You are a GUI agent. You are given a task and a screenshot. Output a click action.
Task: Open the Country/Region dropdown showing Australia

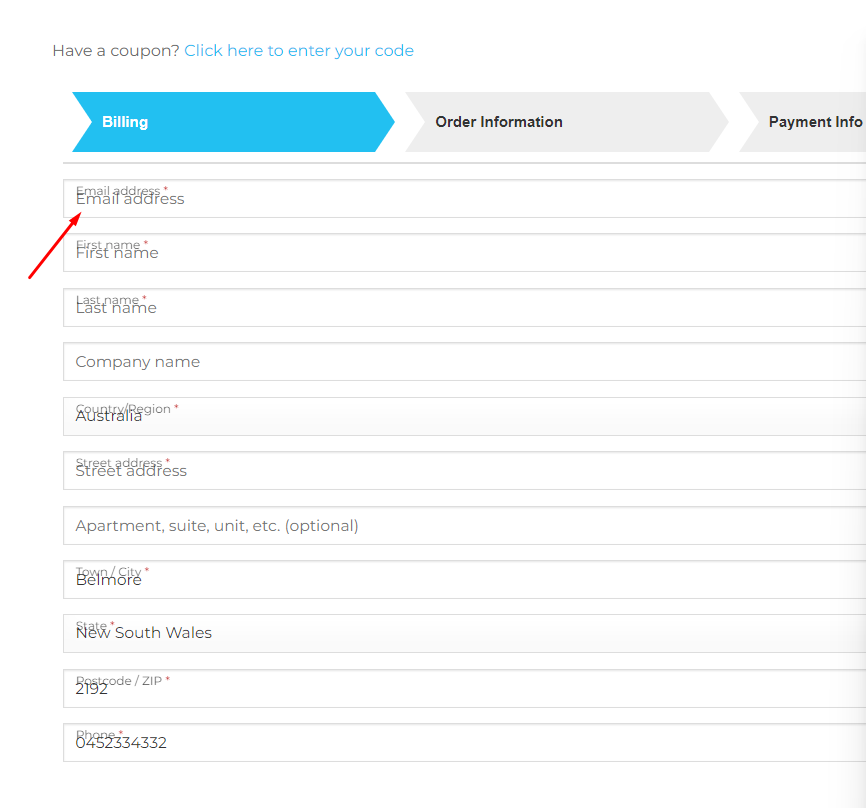(464, 416)
